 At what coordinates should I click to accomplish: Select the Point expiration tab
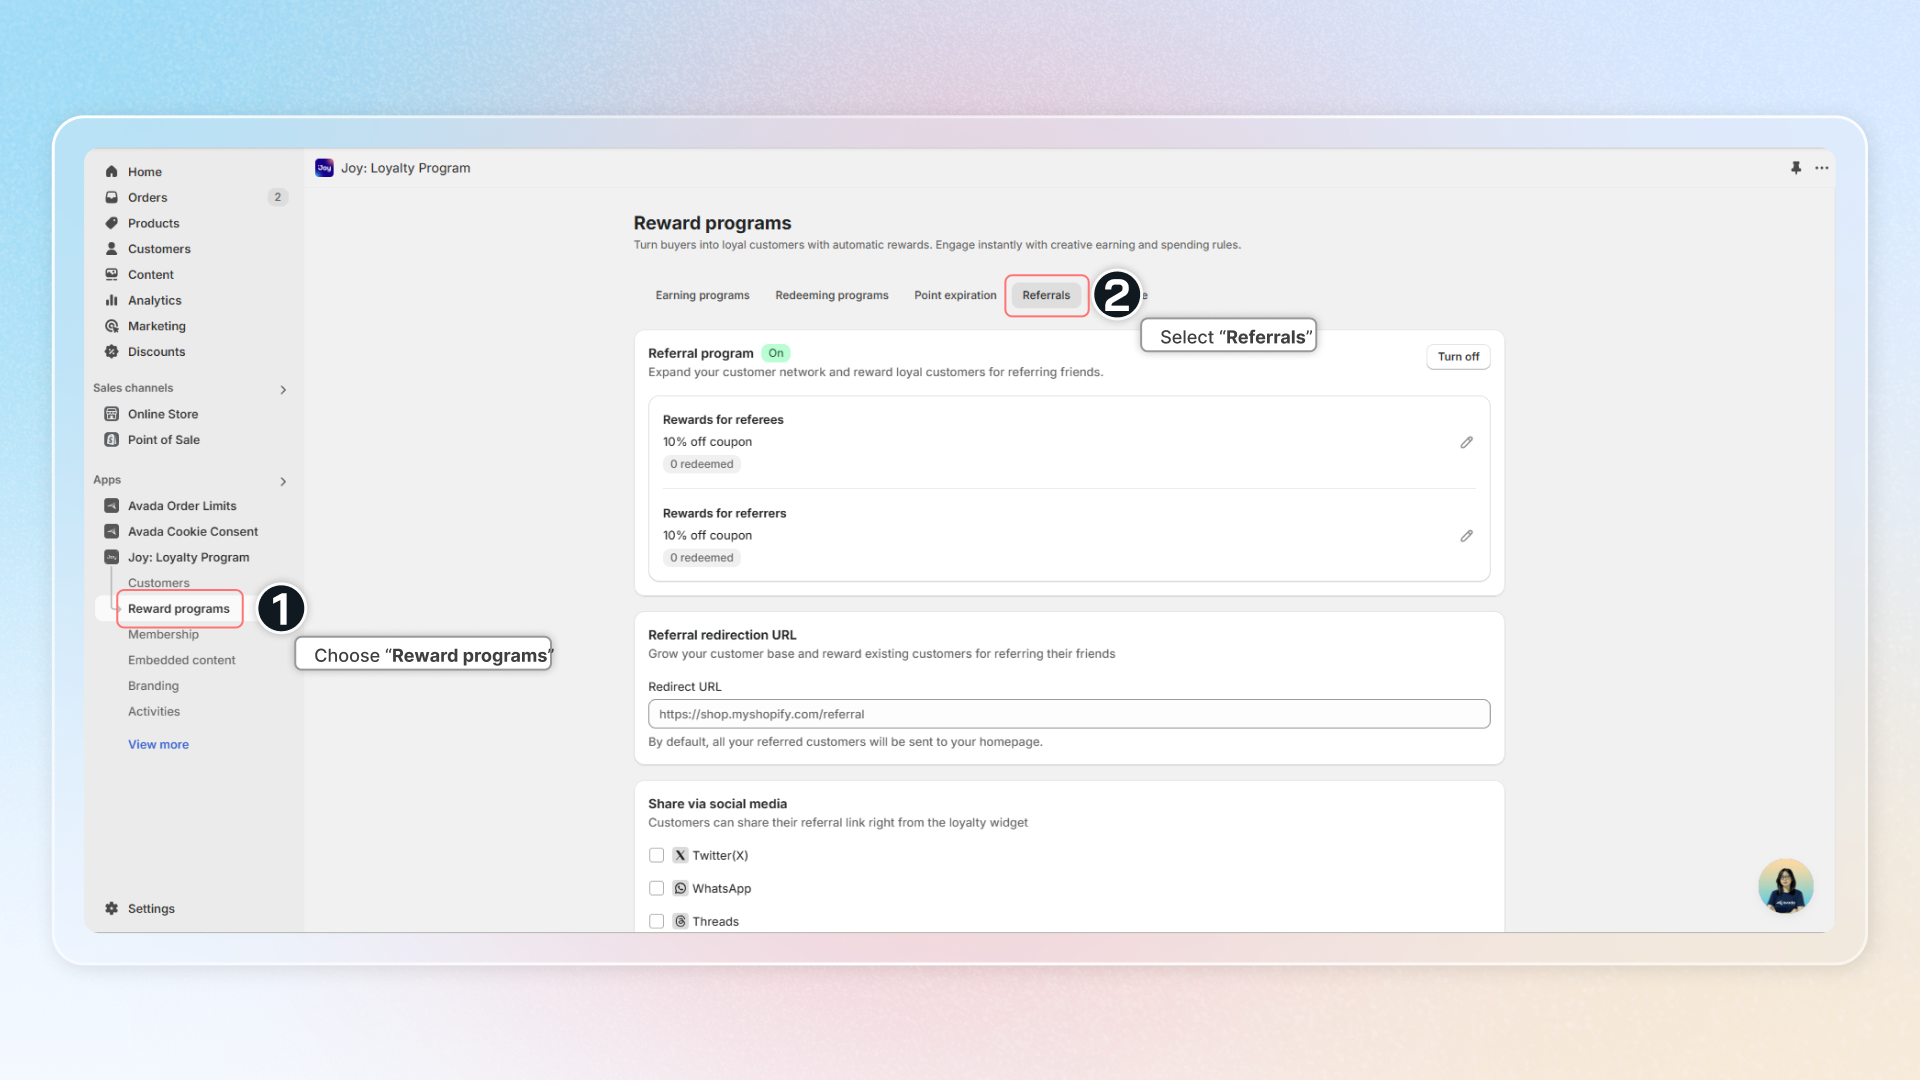(954, 295)
